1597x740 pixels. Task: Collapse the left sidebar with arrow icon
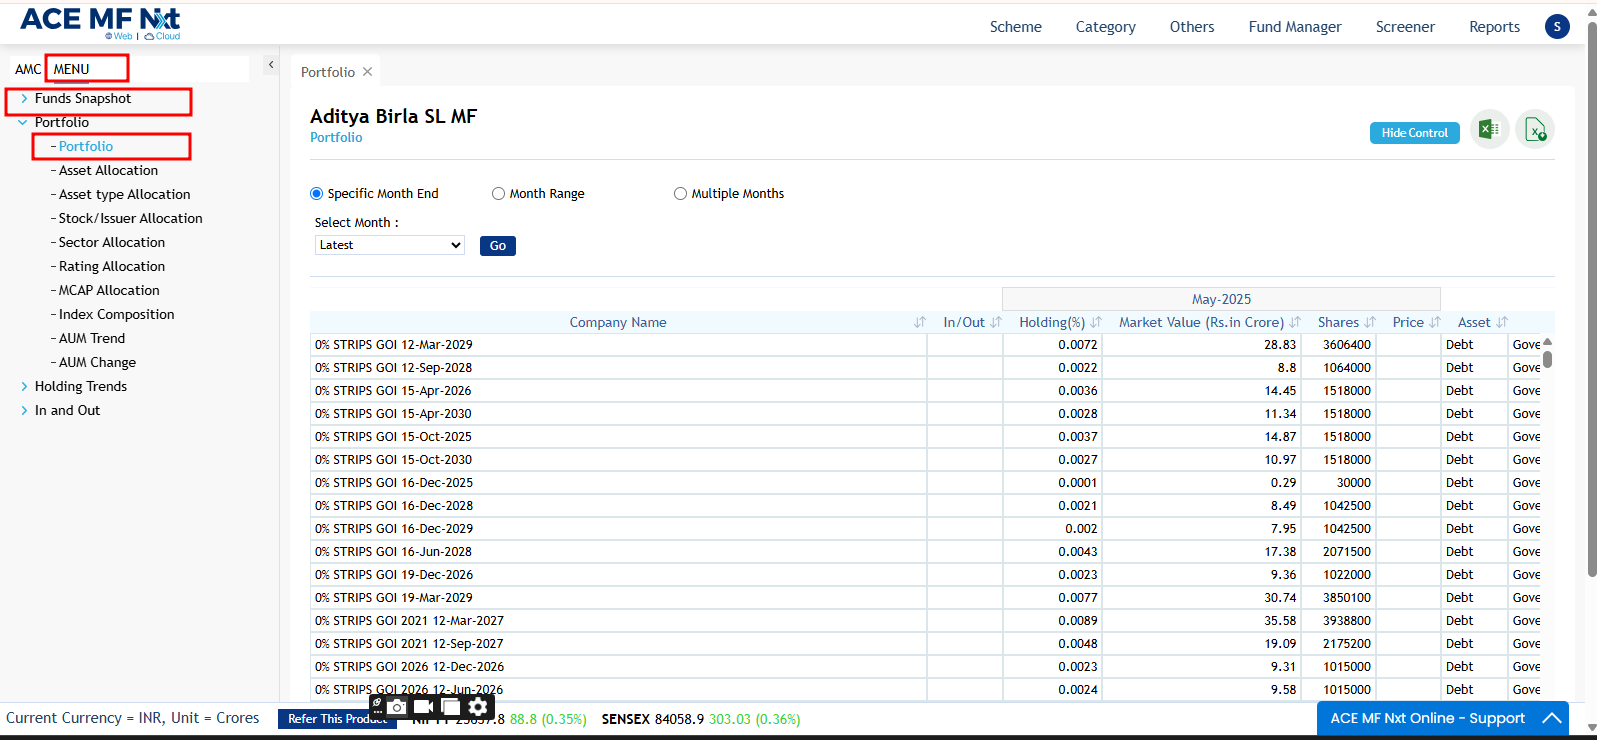270,65
